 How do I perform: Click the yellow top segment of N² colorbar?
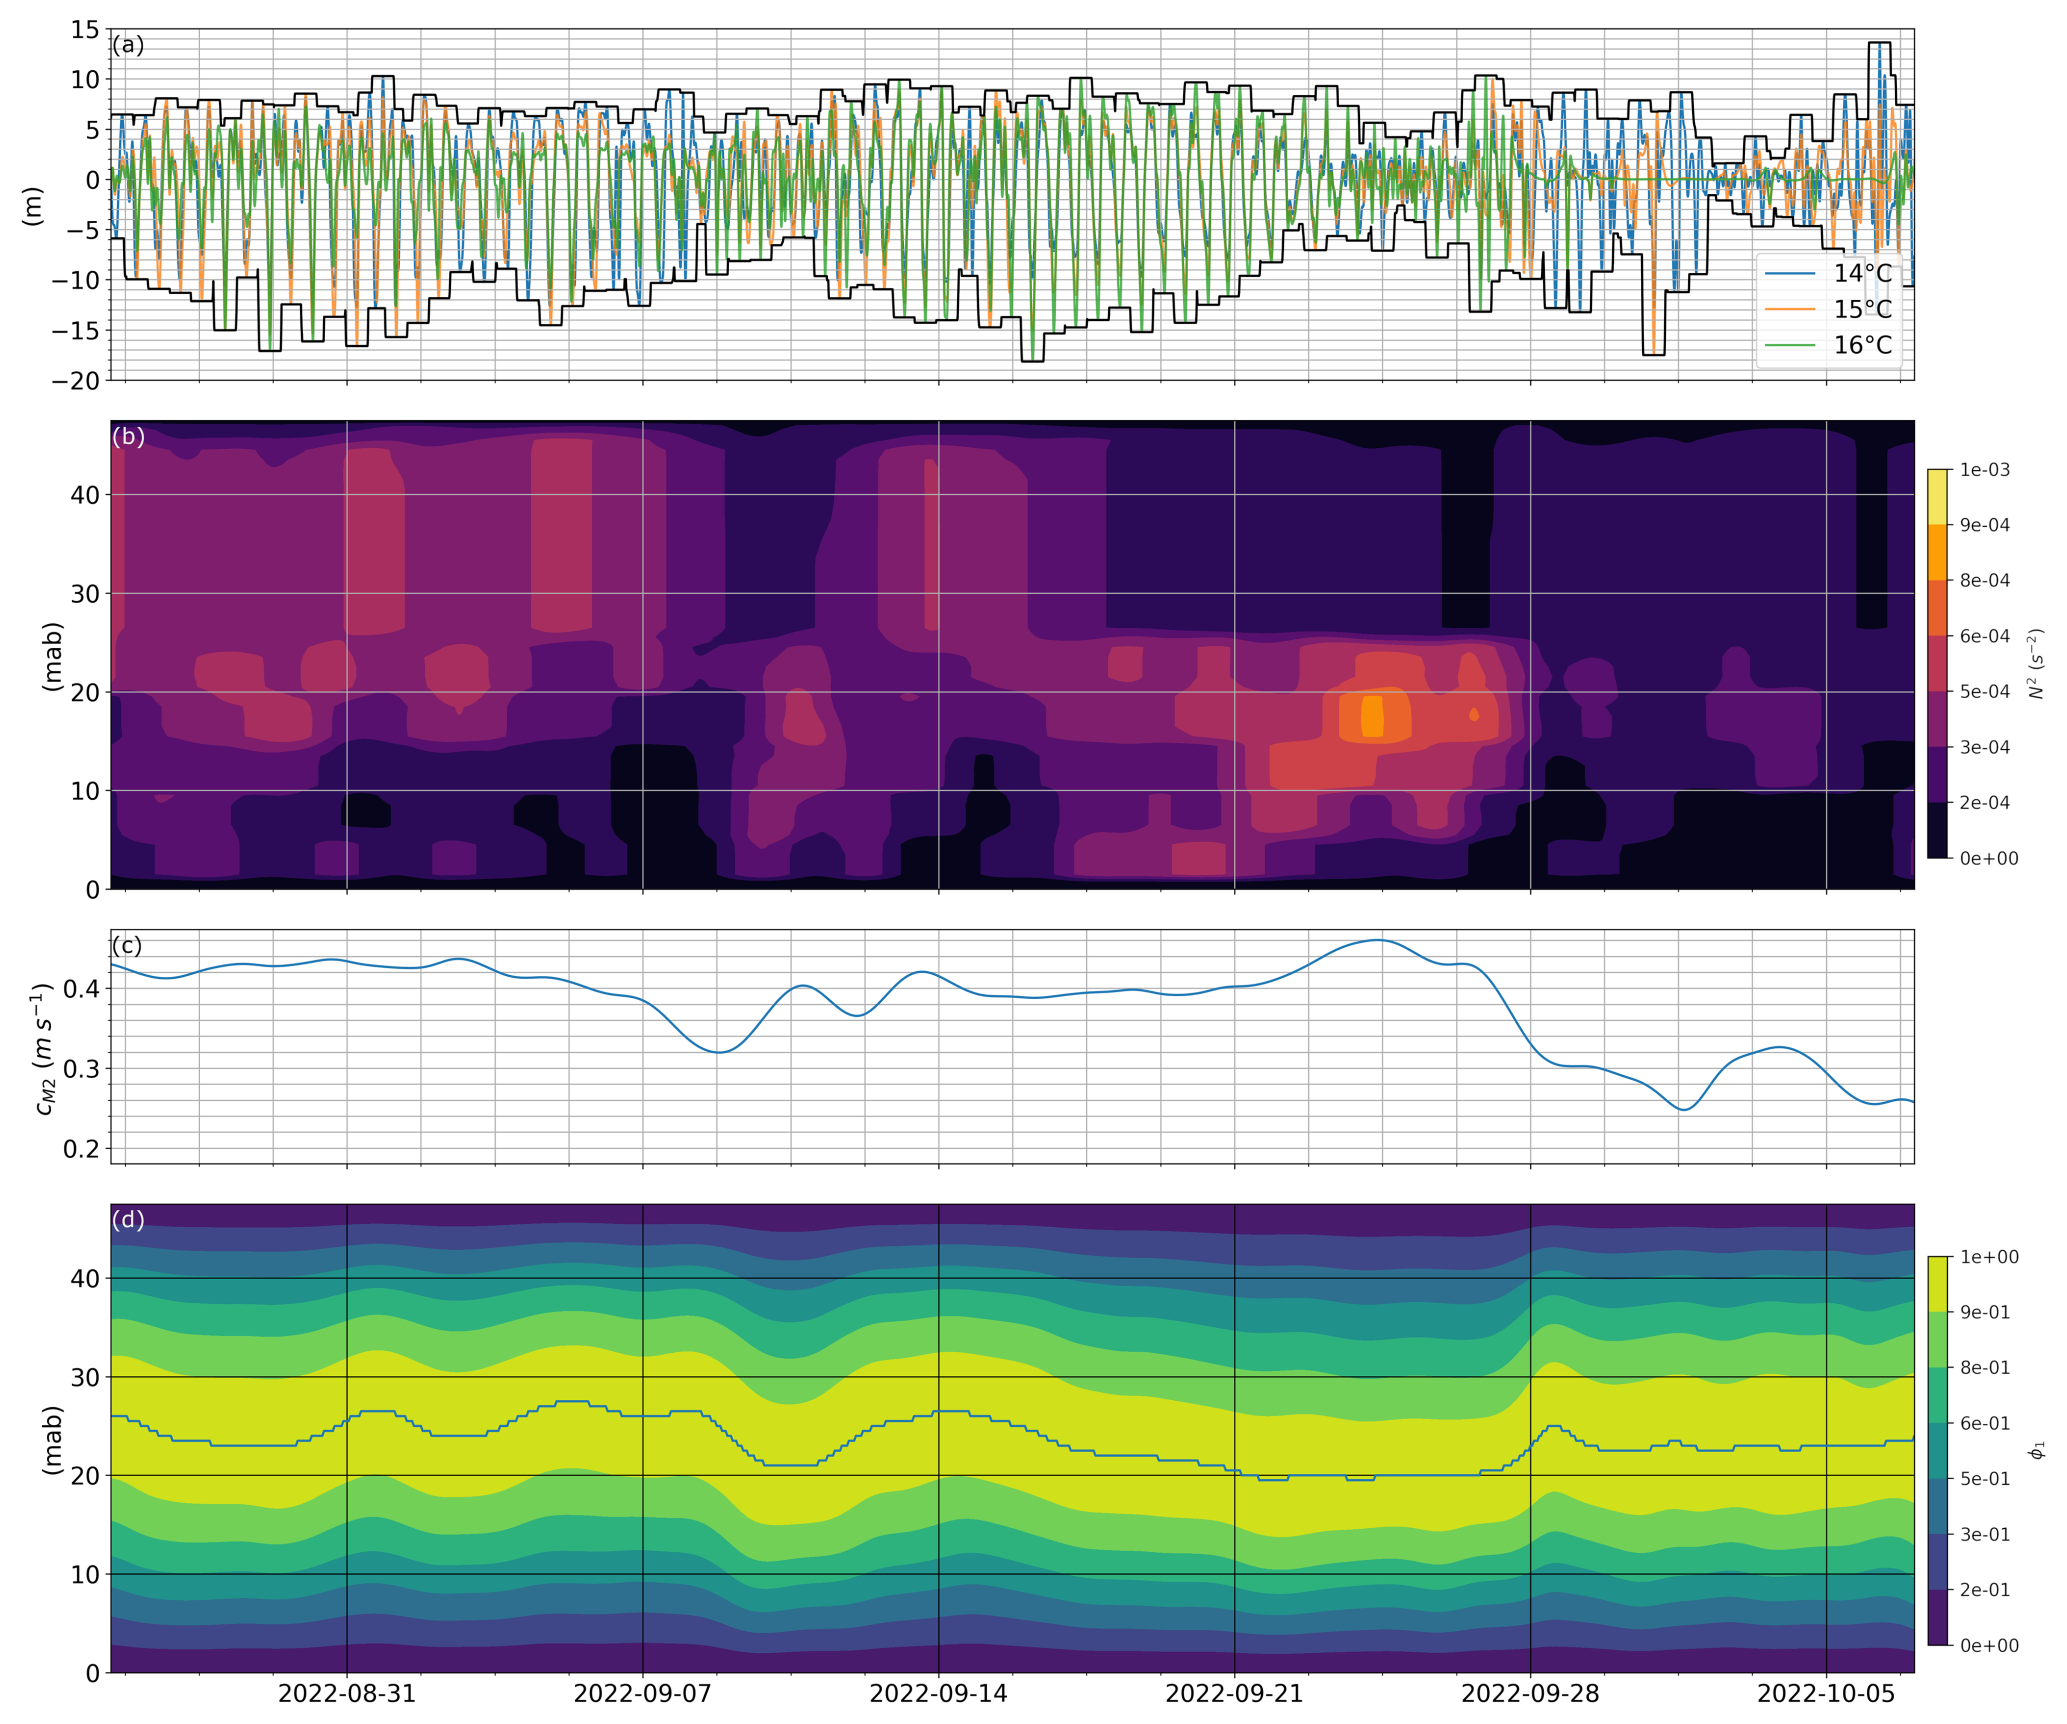1937,497
